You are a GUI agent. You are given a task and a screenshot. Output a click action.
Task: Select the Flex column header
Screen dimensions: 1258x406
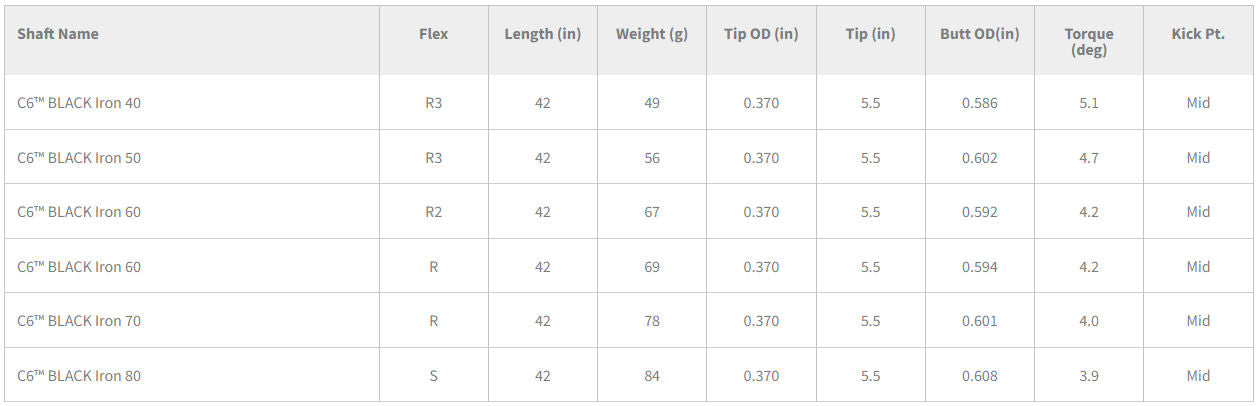pyautogui.click(x=433, y=34)
